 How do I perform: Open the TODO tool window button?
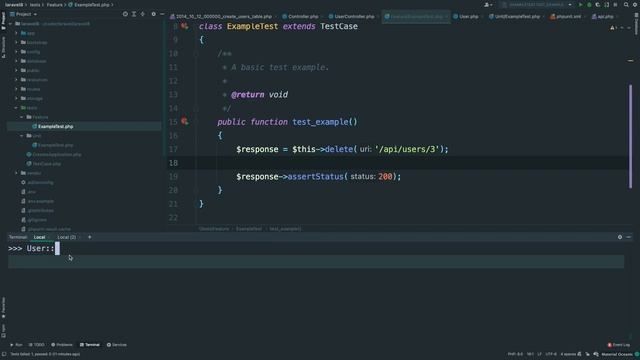[37, 345]
